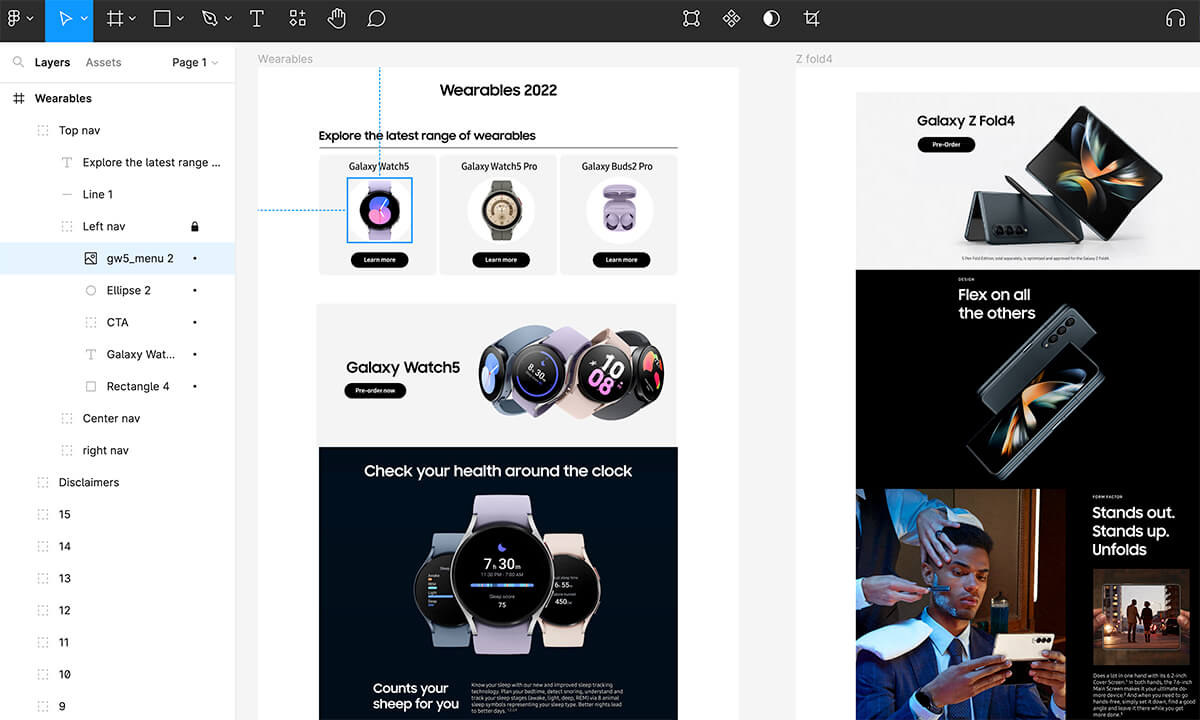Select the Comment tool

376,18
